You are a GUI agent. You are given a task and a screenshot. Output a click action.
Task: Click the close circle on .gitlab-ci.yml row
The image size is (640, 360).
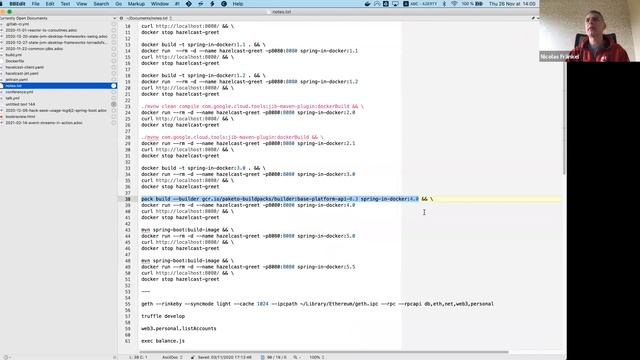click(x=113, y=24)
